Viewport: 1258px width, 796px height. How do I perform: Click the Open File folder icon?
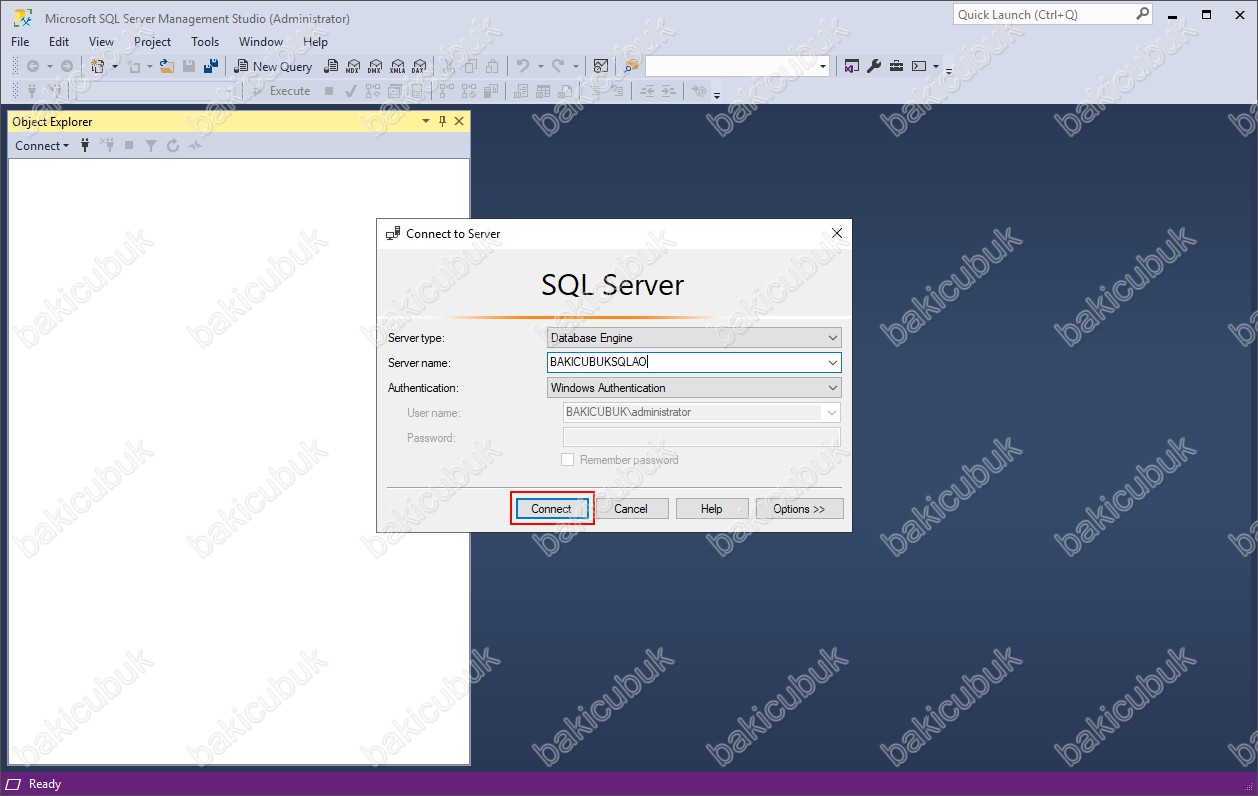167,66
